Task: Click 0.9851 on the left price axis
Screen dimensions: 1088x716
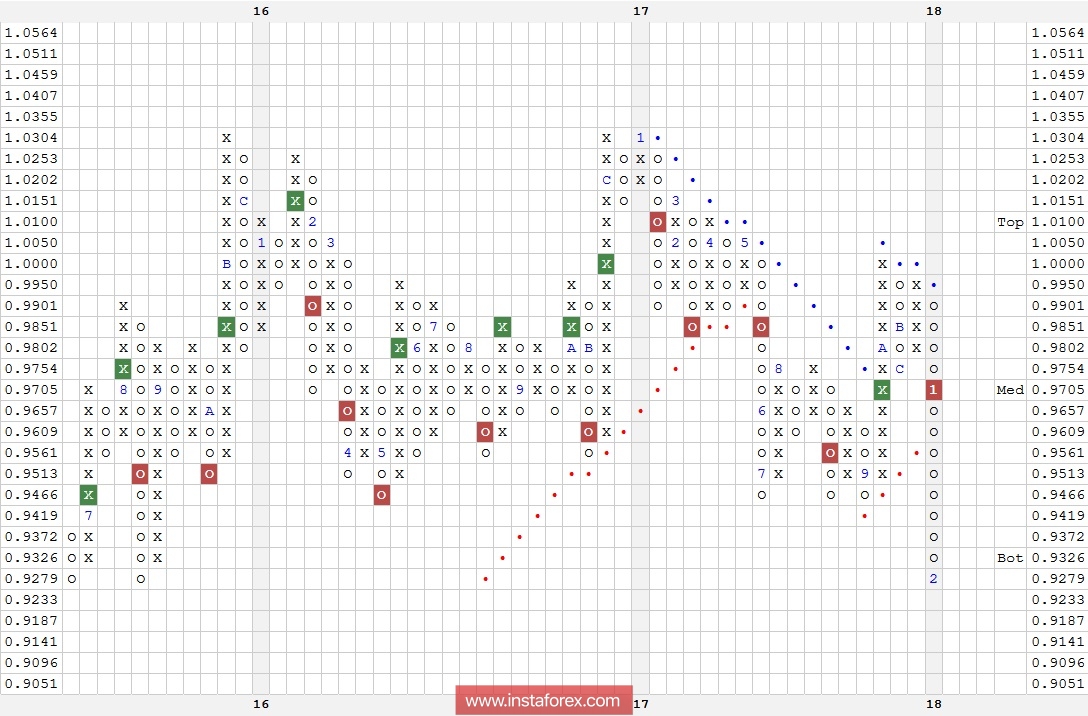Action: tap(31, 327)
